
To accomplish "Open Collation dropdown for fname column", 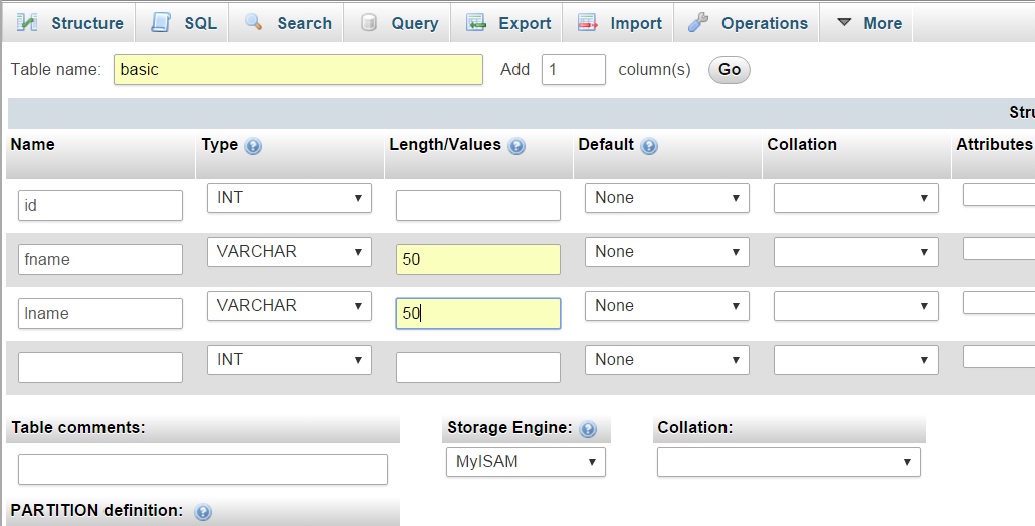I will pyautogui.click(x=856, y=252).
